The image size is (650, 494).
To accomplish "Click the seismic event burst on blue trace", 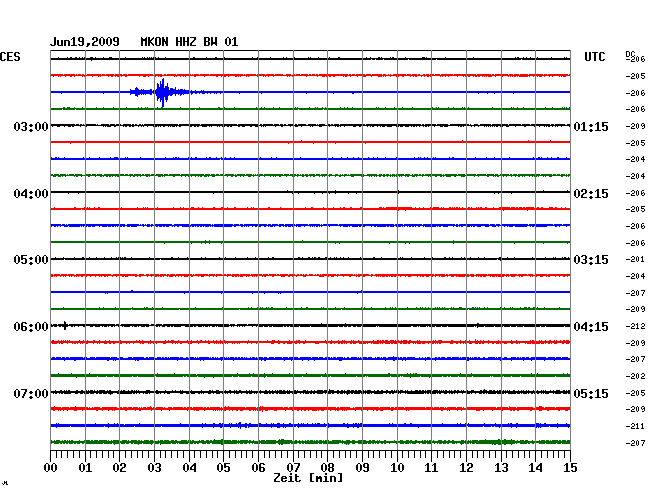I will [163, 92].
